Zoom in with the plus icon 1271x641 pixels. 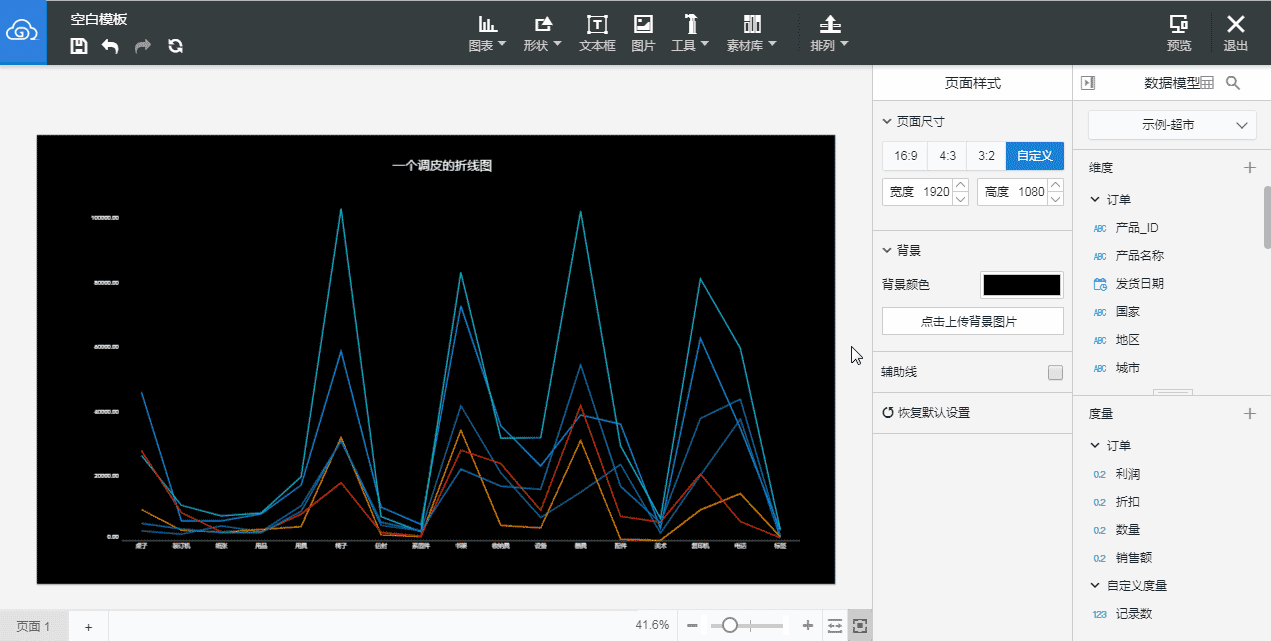[x=808, y=625]
